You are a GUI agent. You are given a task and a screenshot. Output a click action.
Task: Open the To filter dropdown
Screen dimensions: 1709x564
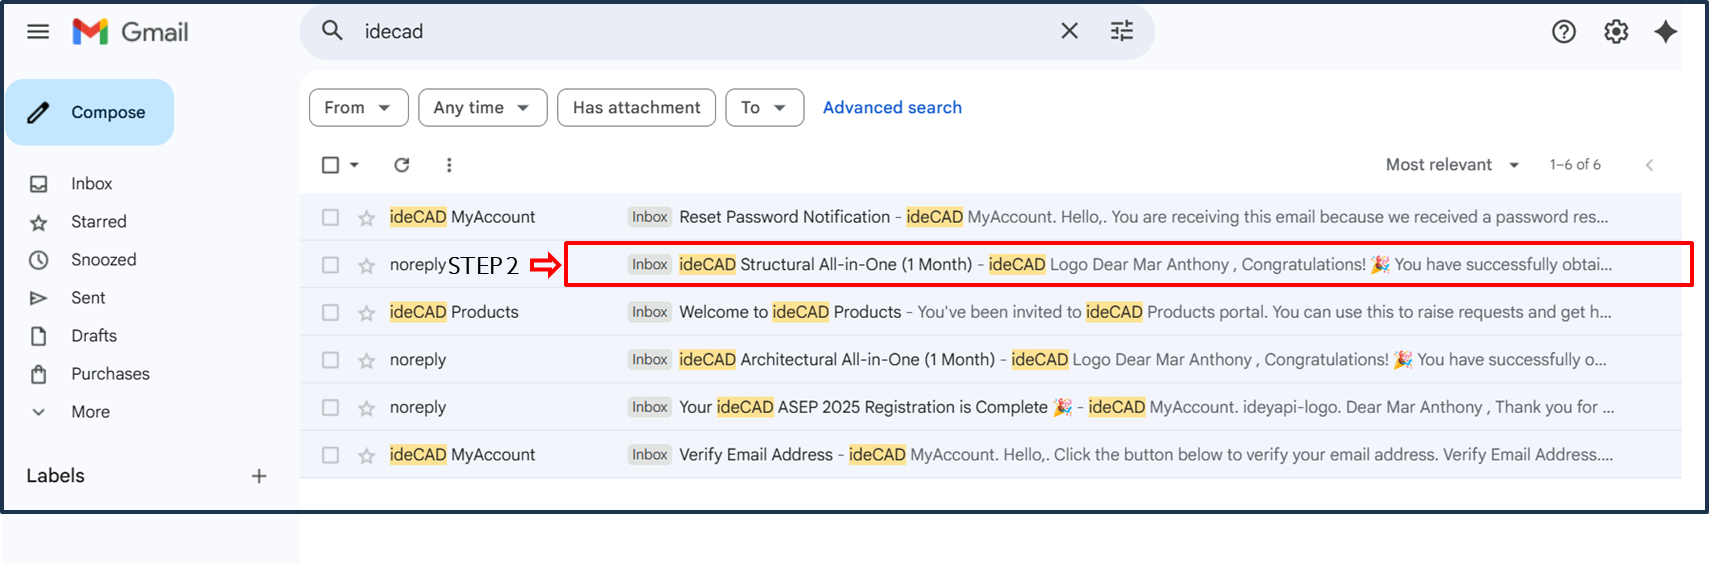(x=764, y=108)
